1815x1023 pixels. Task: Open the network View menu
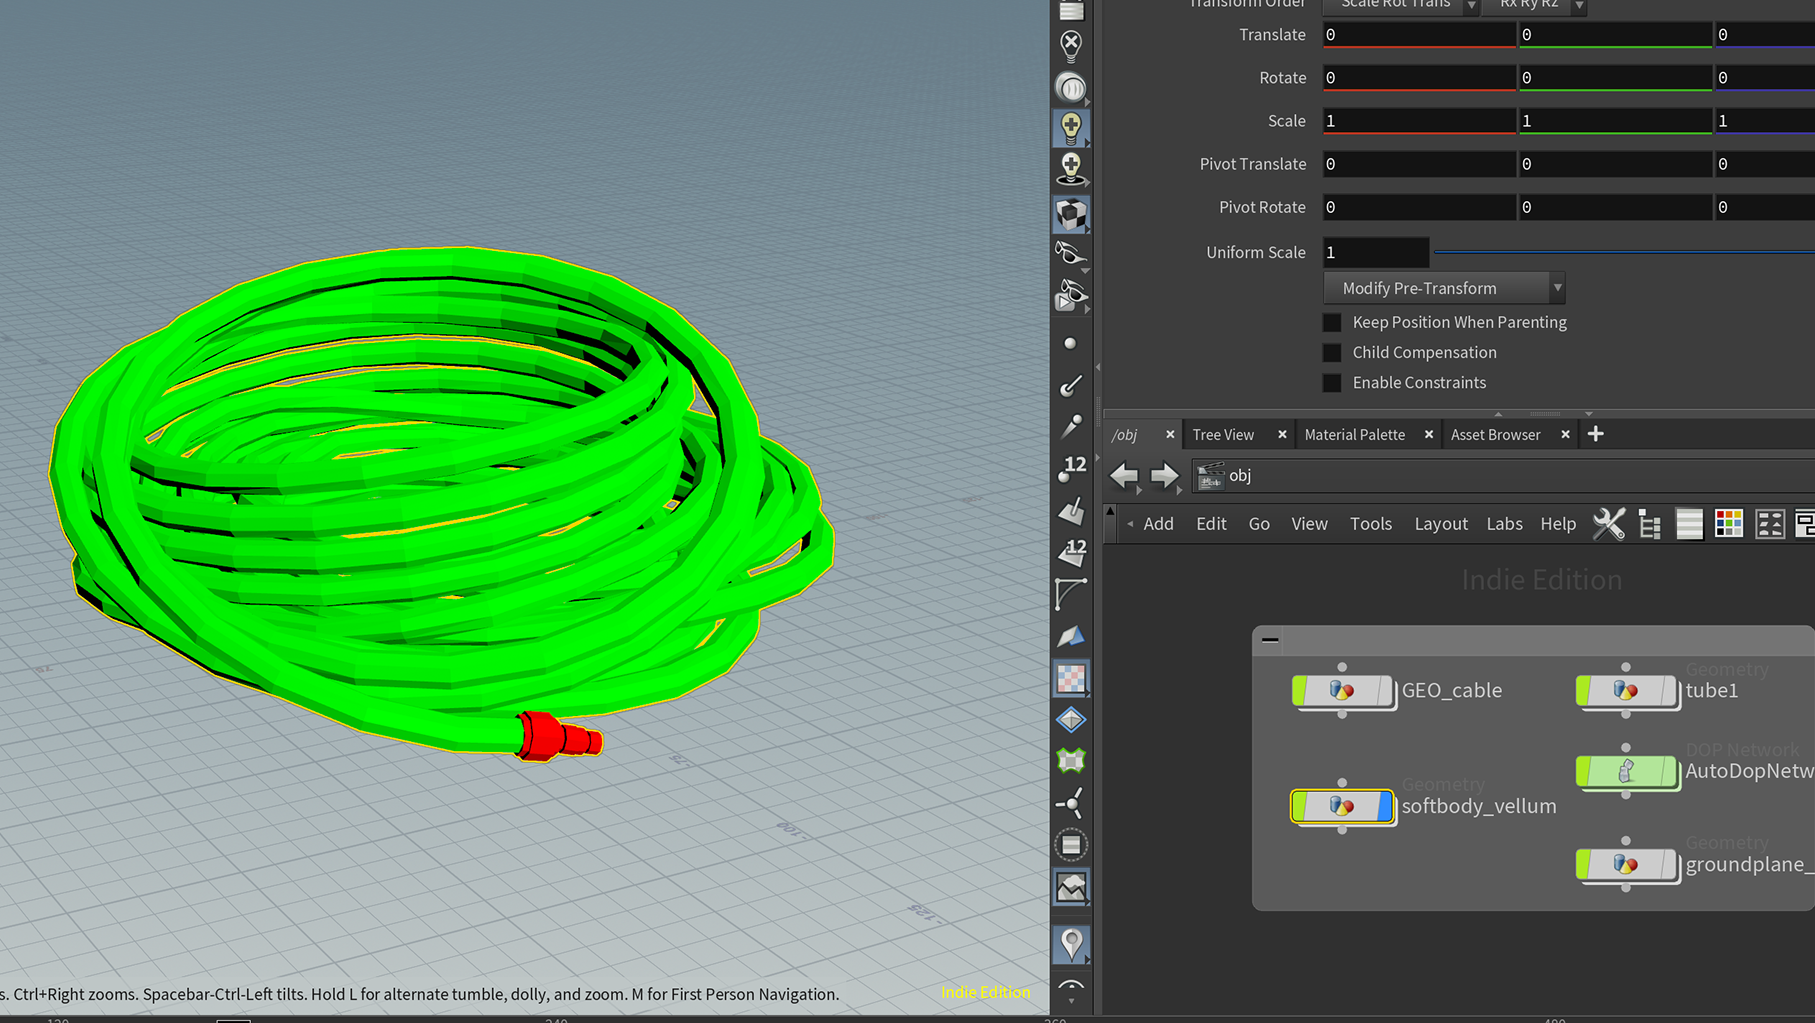(x=1309, y=524)
